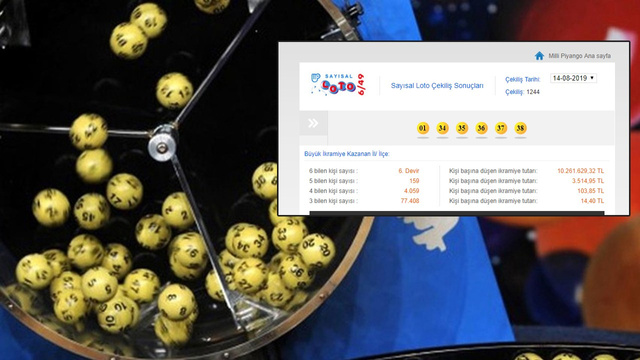Open the Milli Piyango Ana sayfa link
This screenshot has width=640, height=360.
579,56
